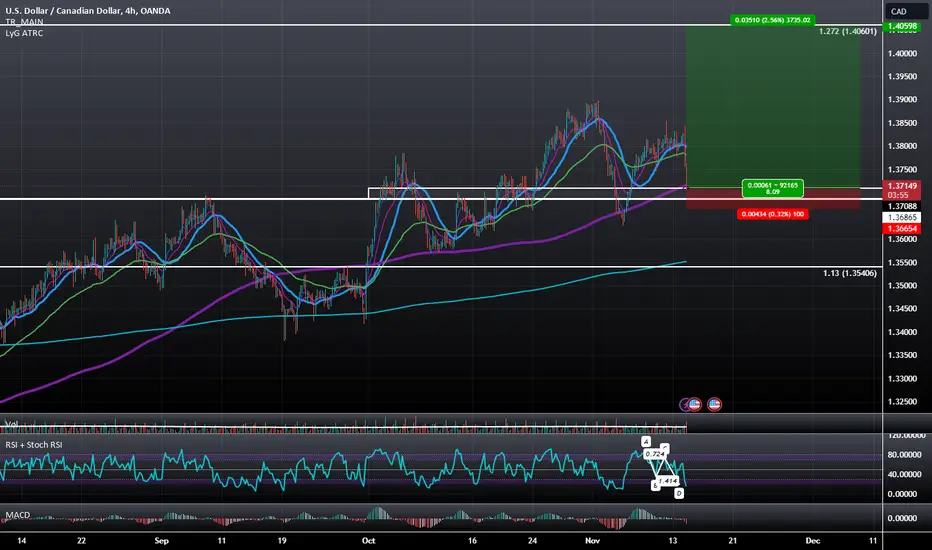This screenshot has width=932, height=550.
Task: Click the green 1.40598 price axis tag
Action: (902, 26)
